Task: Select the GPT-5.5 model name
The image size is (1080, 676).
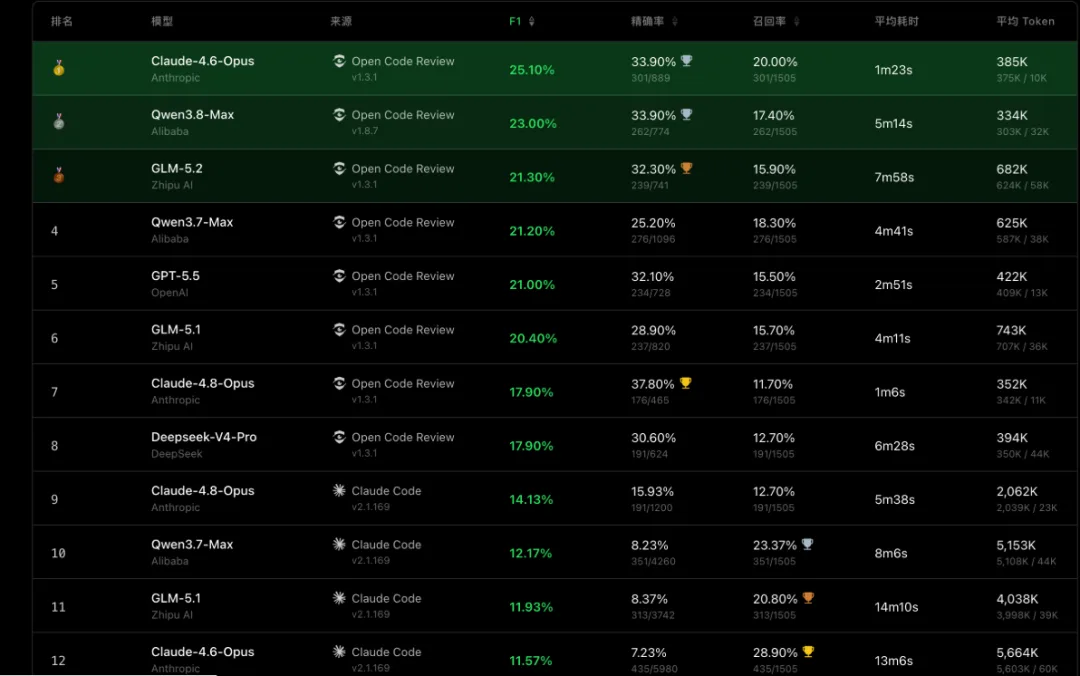Action: pyautogui.click(x=176, y=276)
